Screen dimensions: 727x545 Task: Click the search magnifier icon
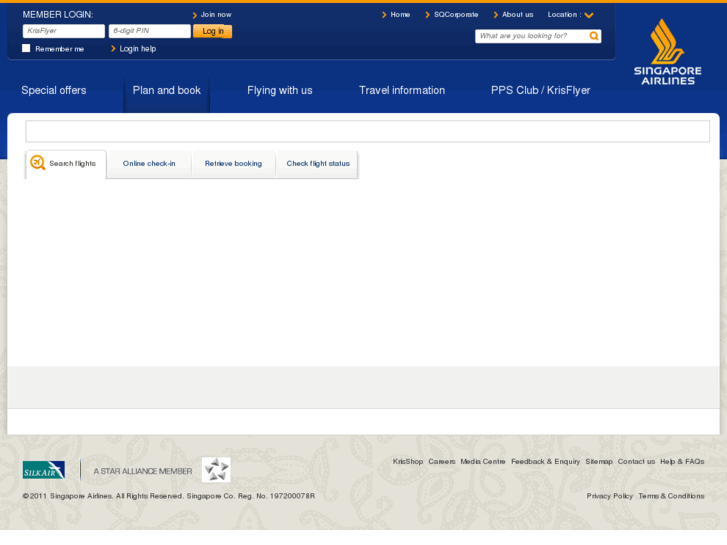pyautogui.click(x=593, y=36)
